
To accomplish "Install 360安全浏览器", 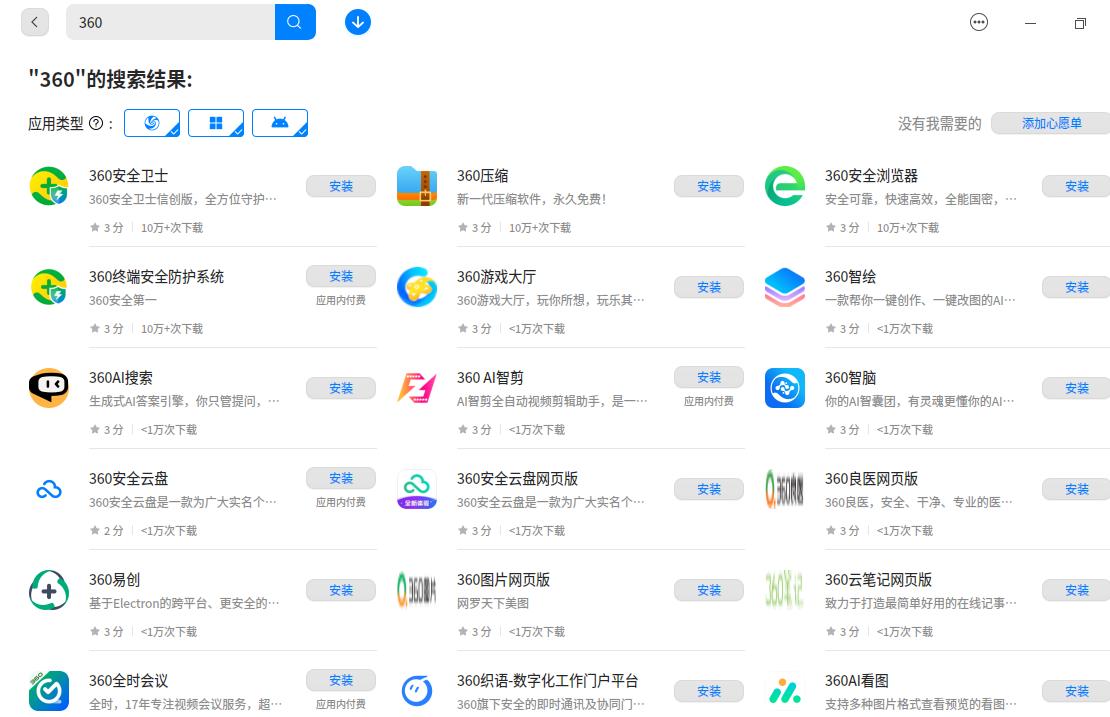I will (1076, 186).
